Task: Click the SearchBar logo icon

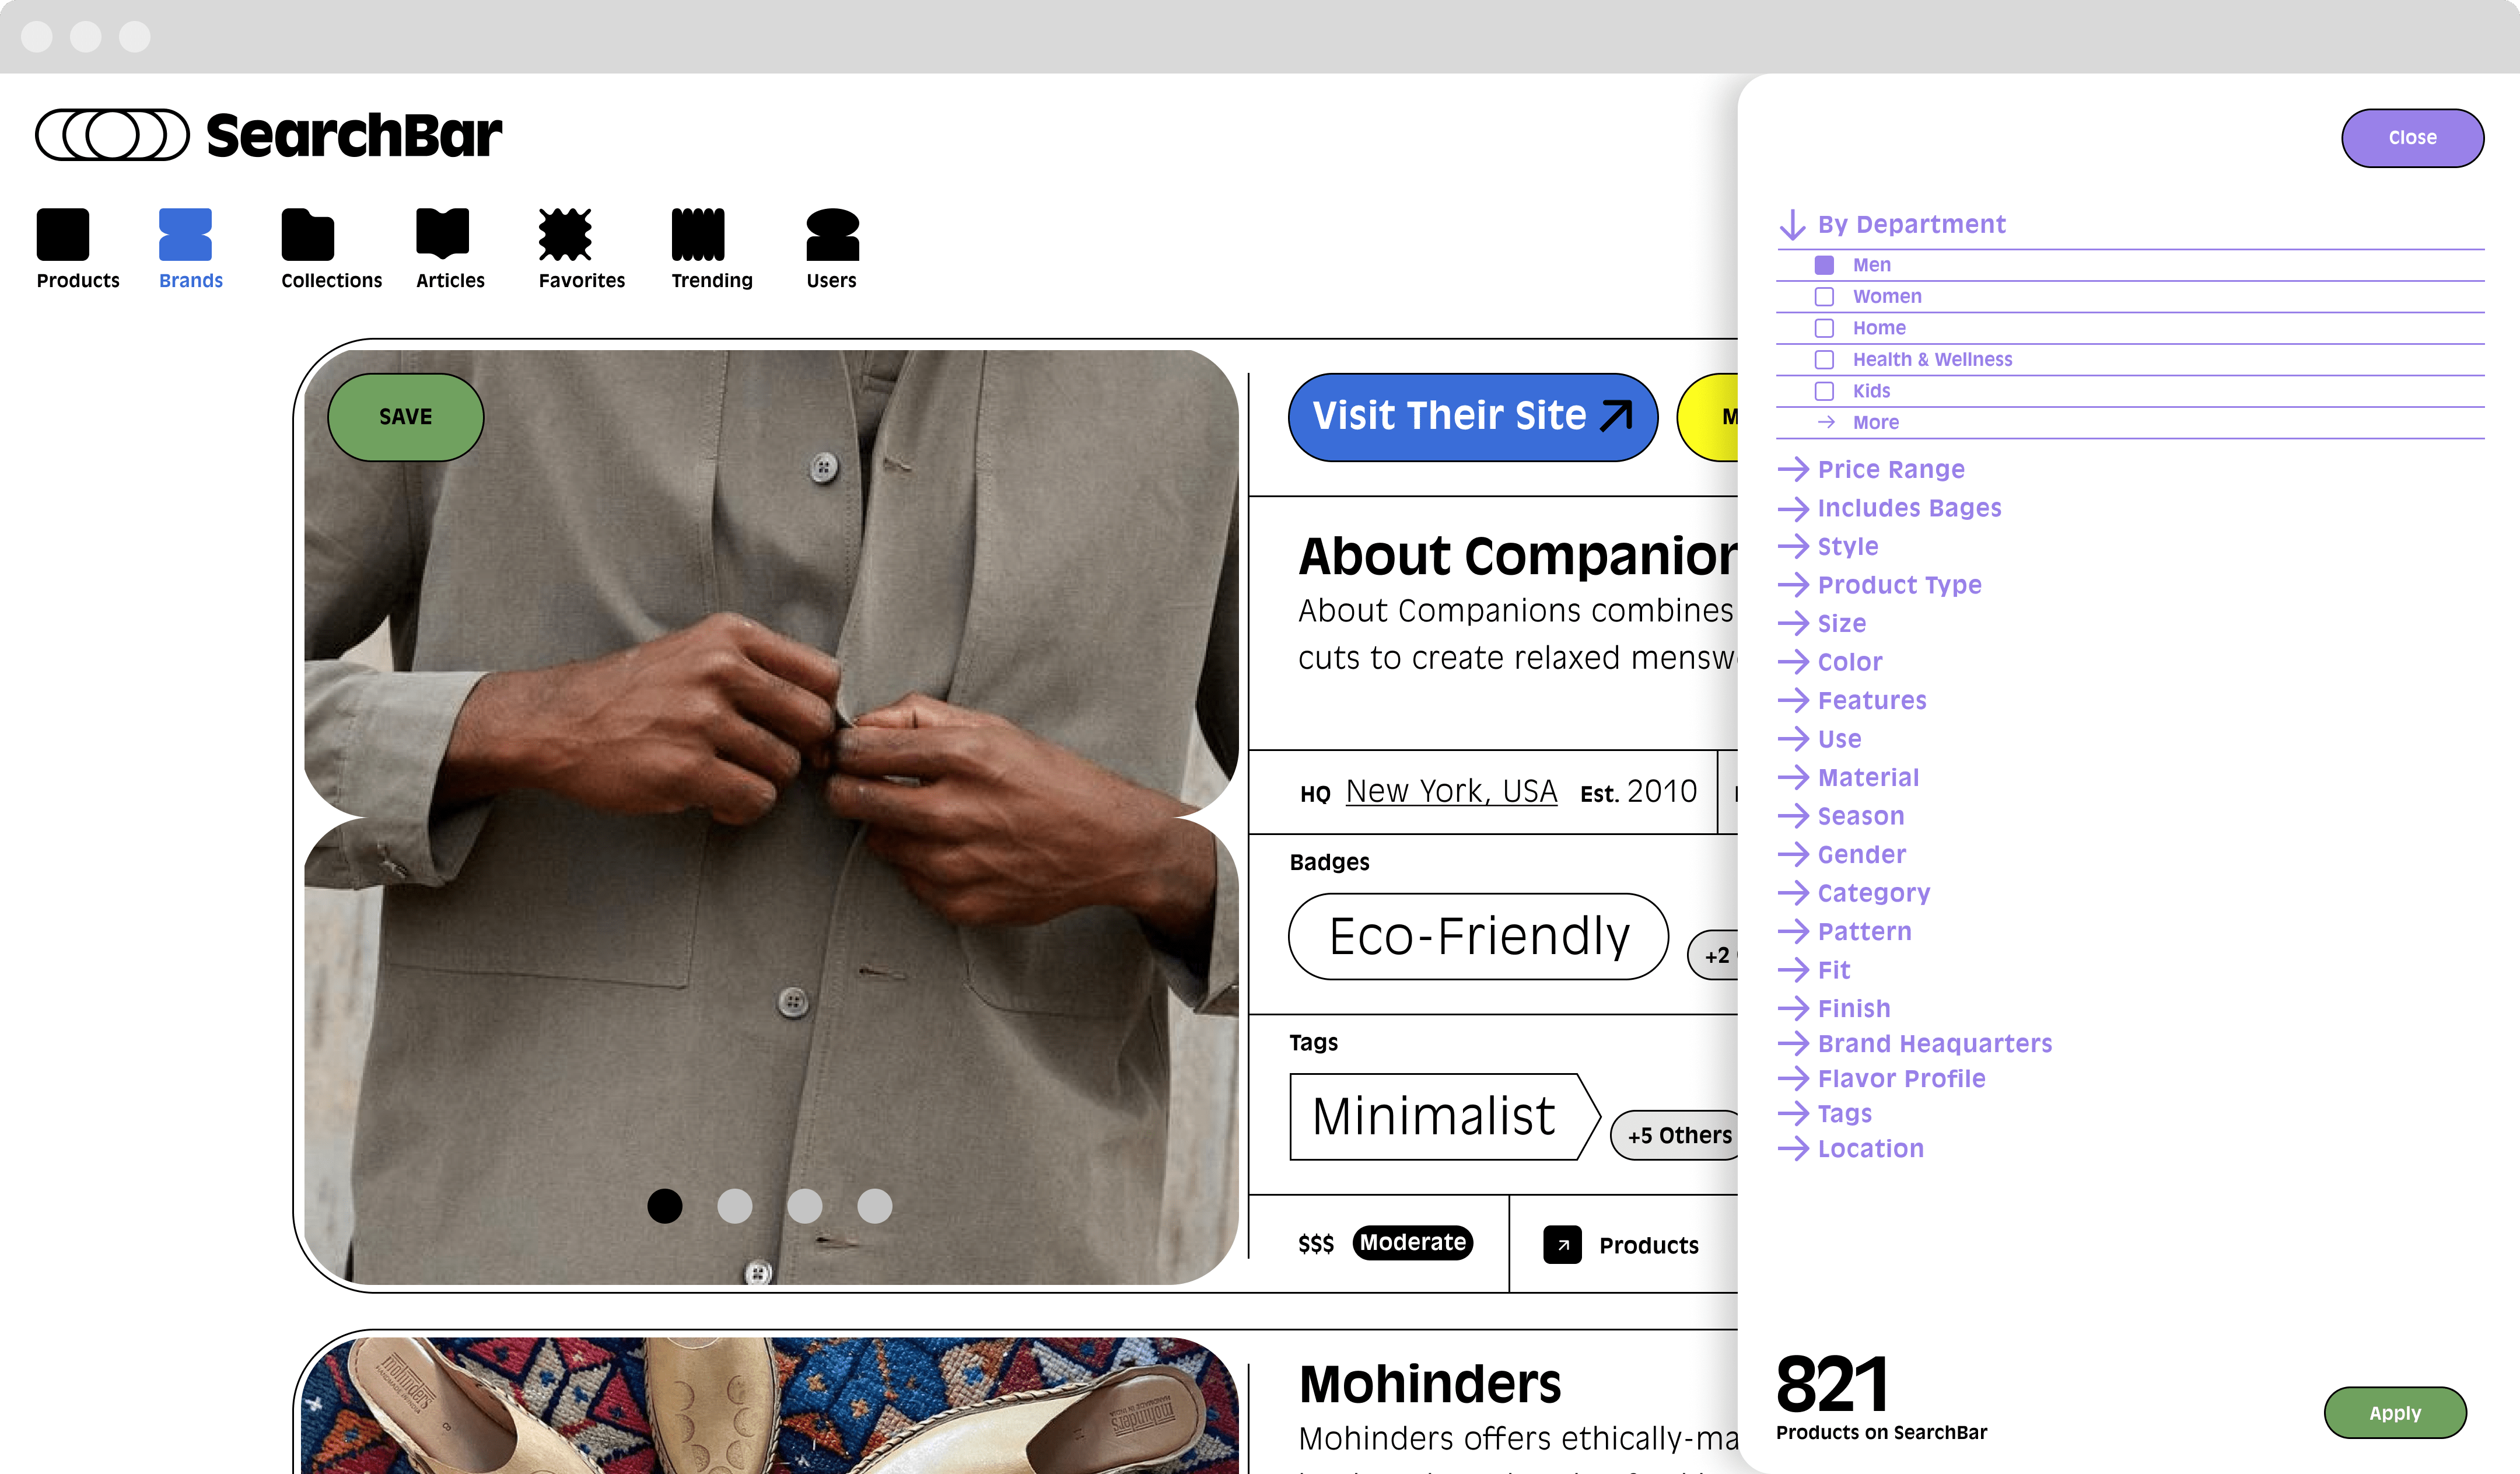Action: click(112, 135)
